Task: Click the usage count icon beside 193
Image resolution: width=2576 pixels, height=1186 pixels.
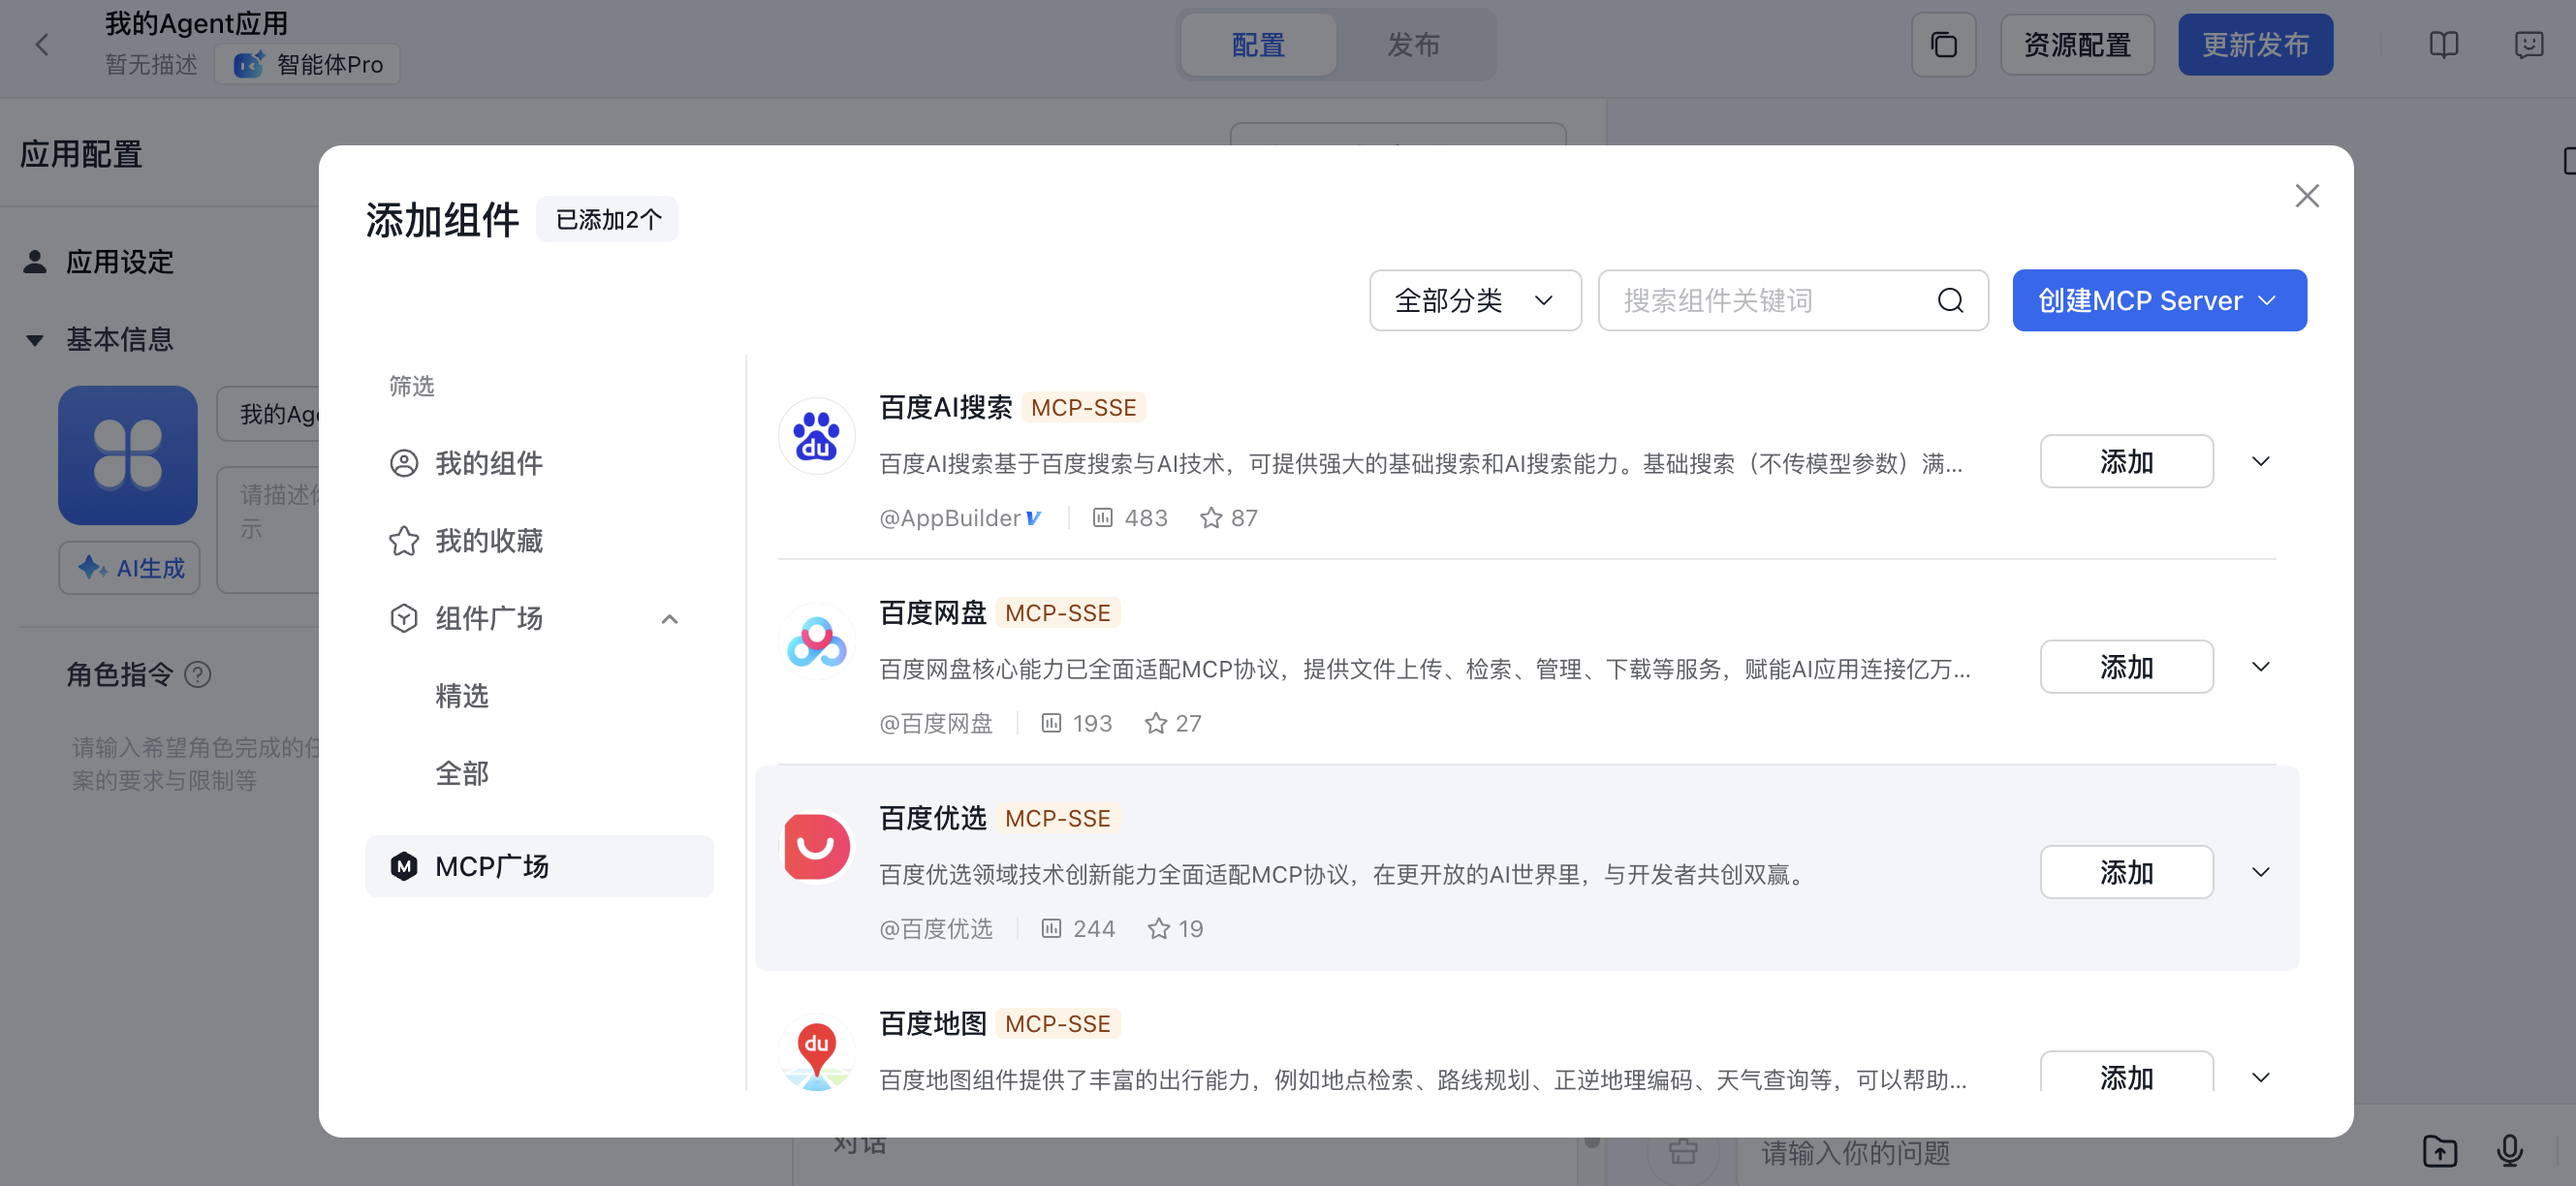Action: coord(1050,723)
